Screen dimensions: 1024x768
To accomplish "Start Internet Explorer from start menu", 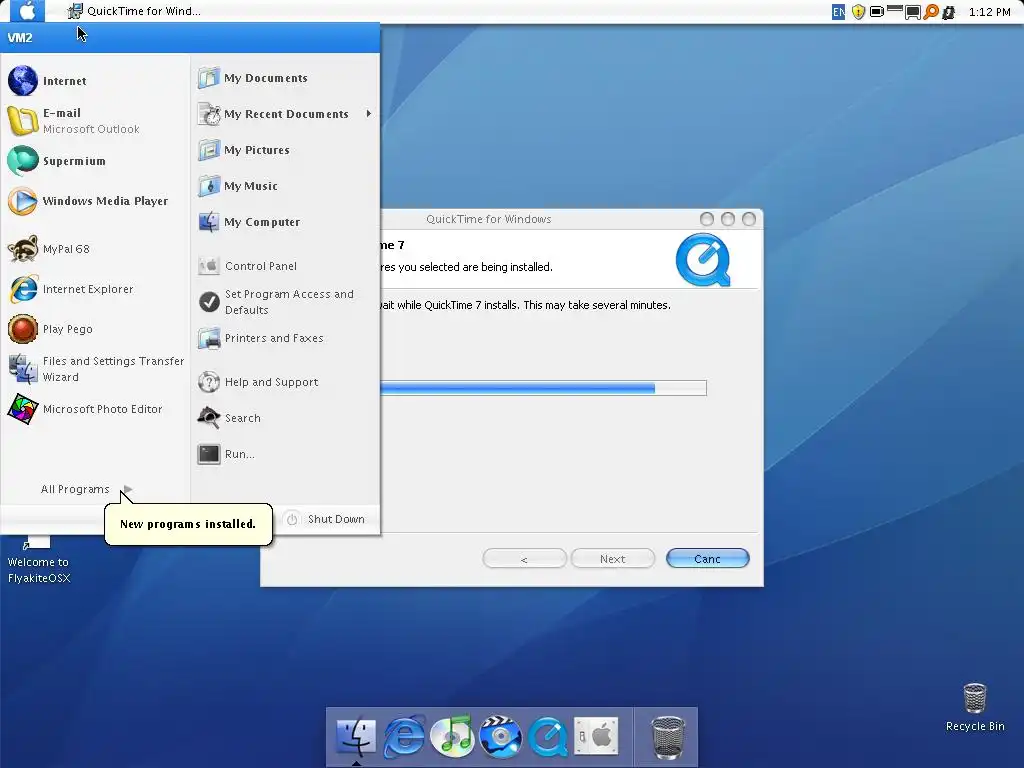I will point(95,289).
